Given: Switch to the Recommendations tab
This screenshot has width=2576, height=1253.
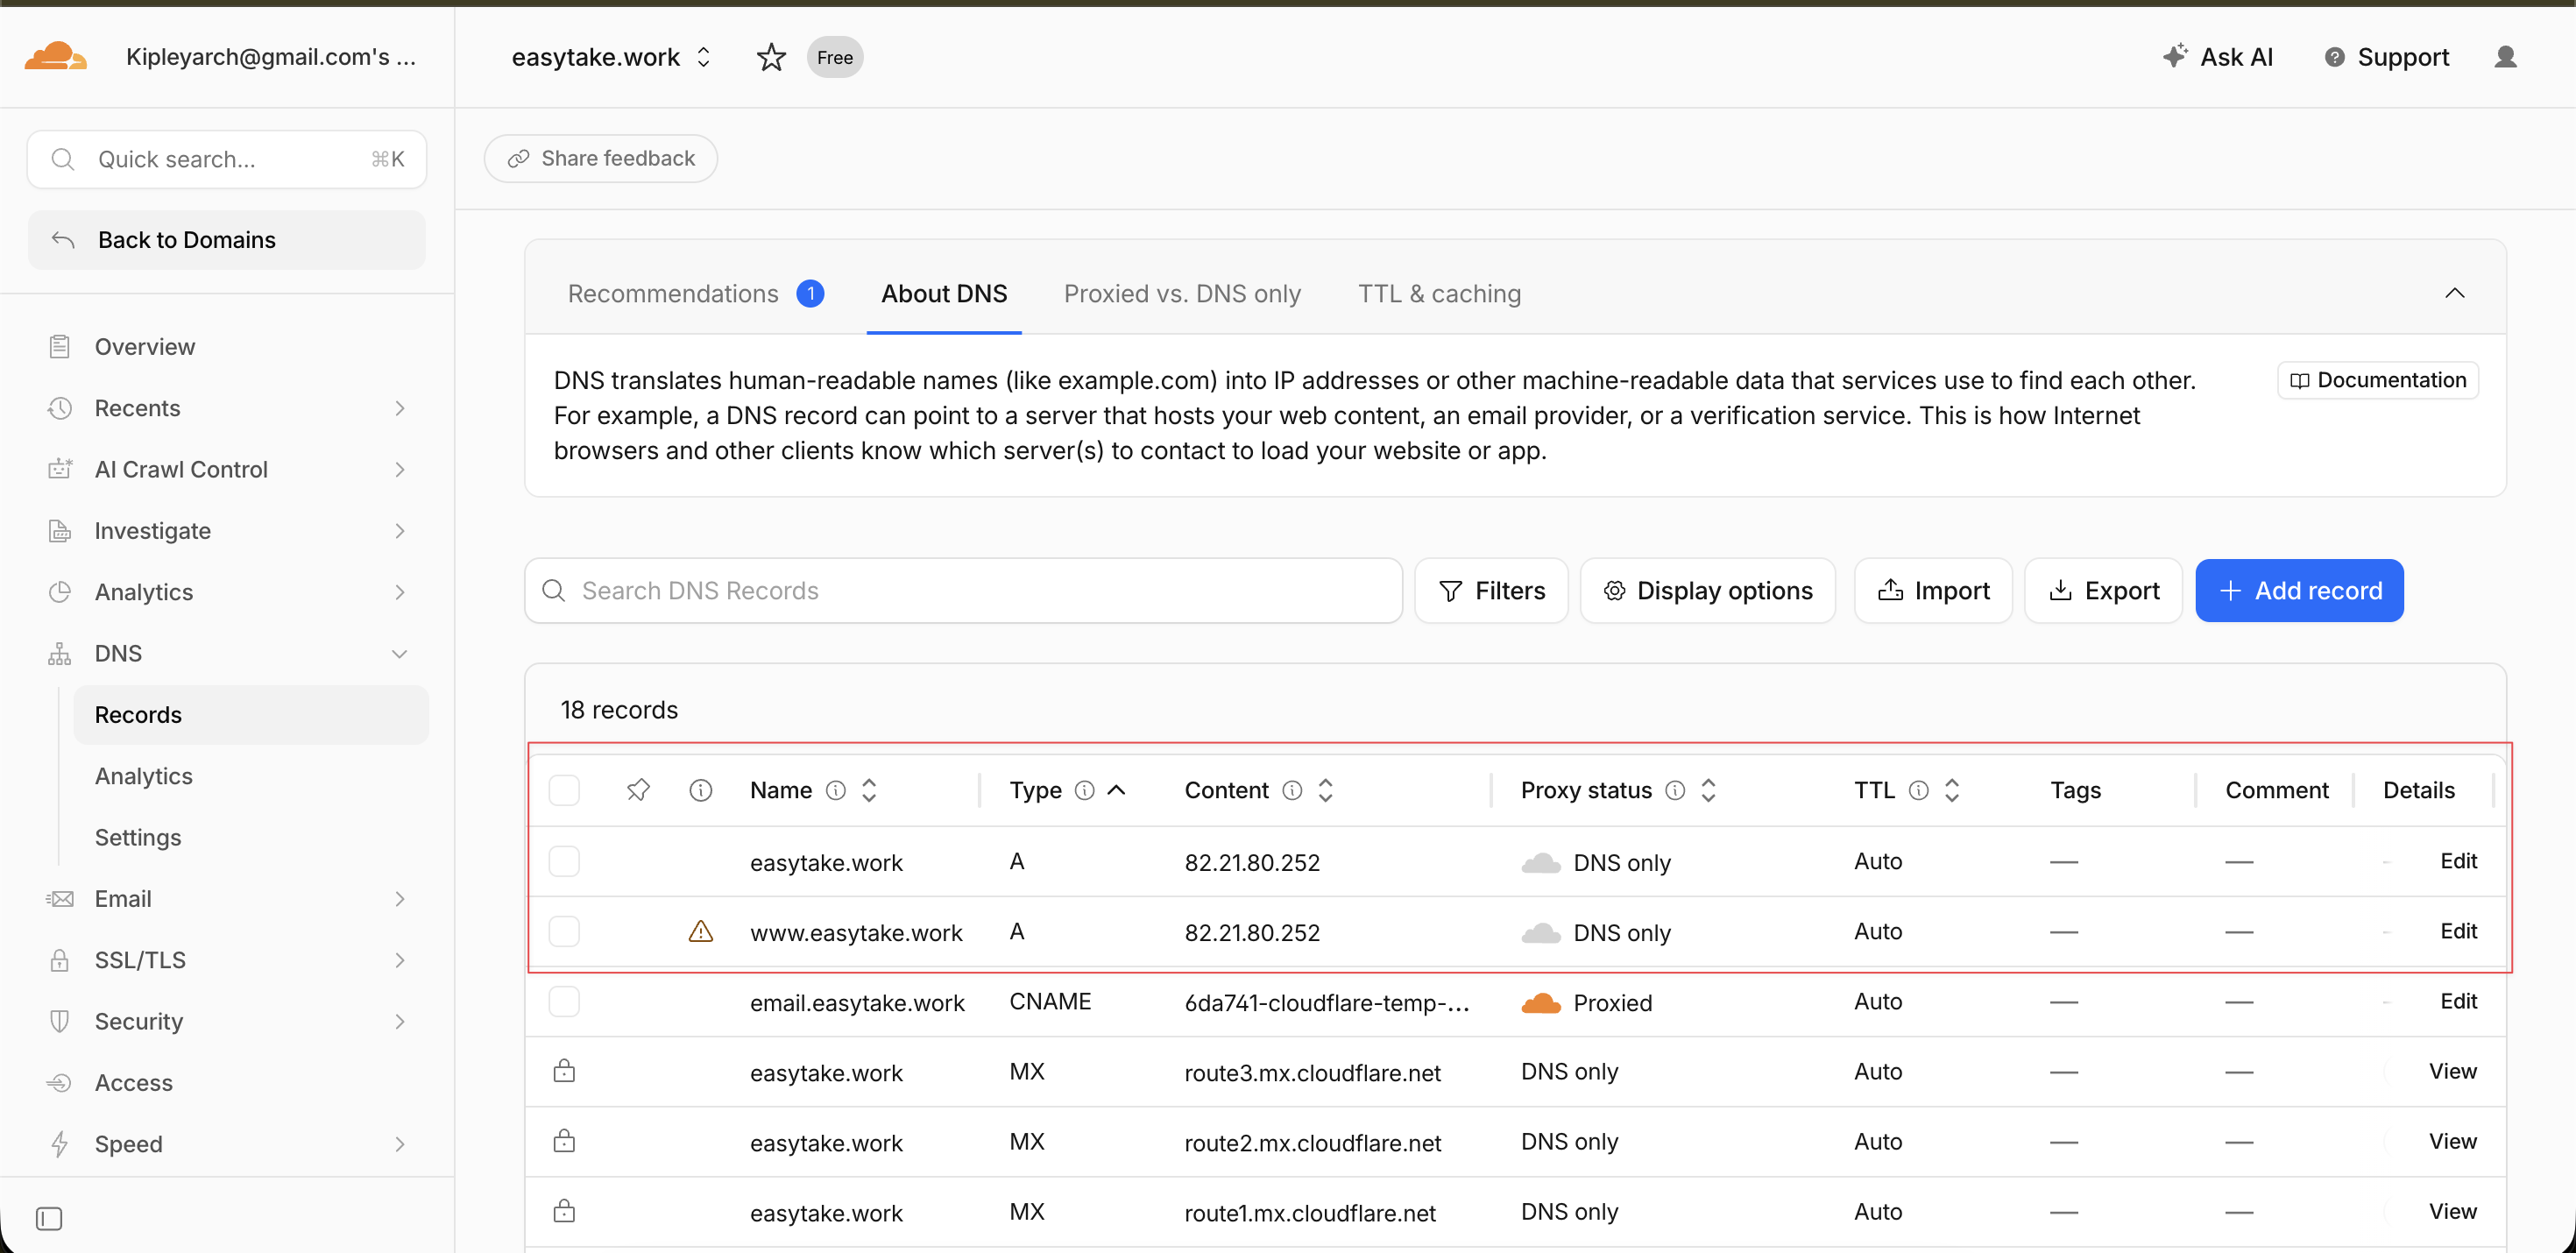Looking at the screenshot, I should pyautogui.click(x=696, y=293).
